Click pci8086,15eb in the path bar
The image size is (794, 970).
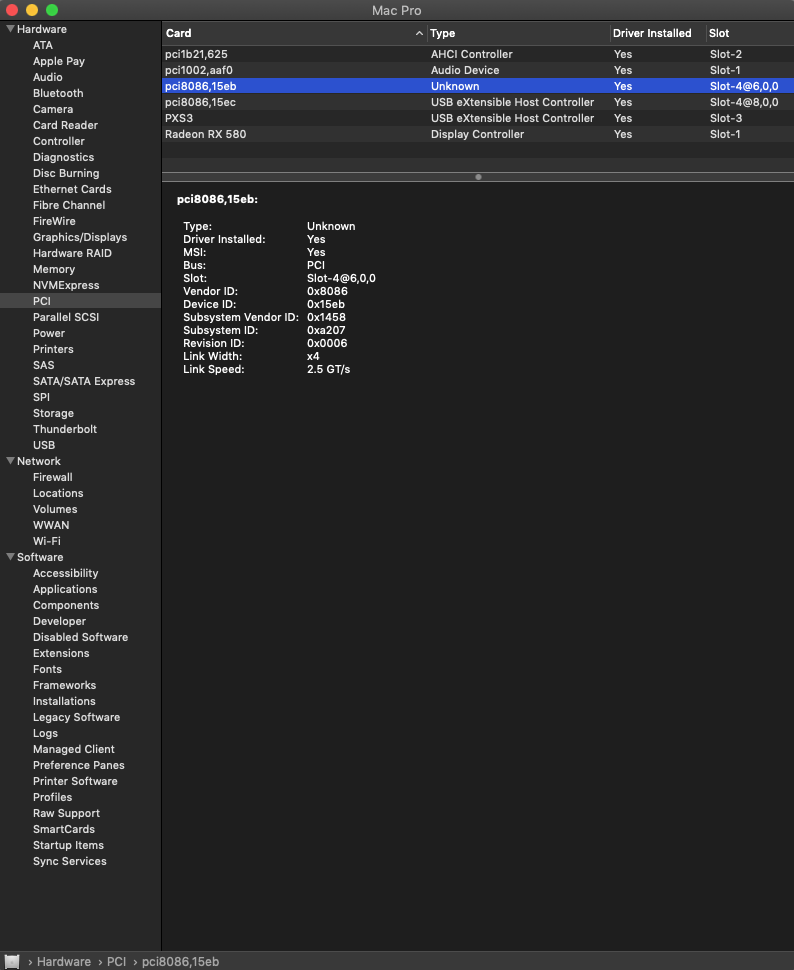pyautogui.click(x=180, y=962)
